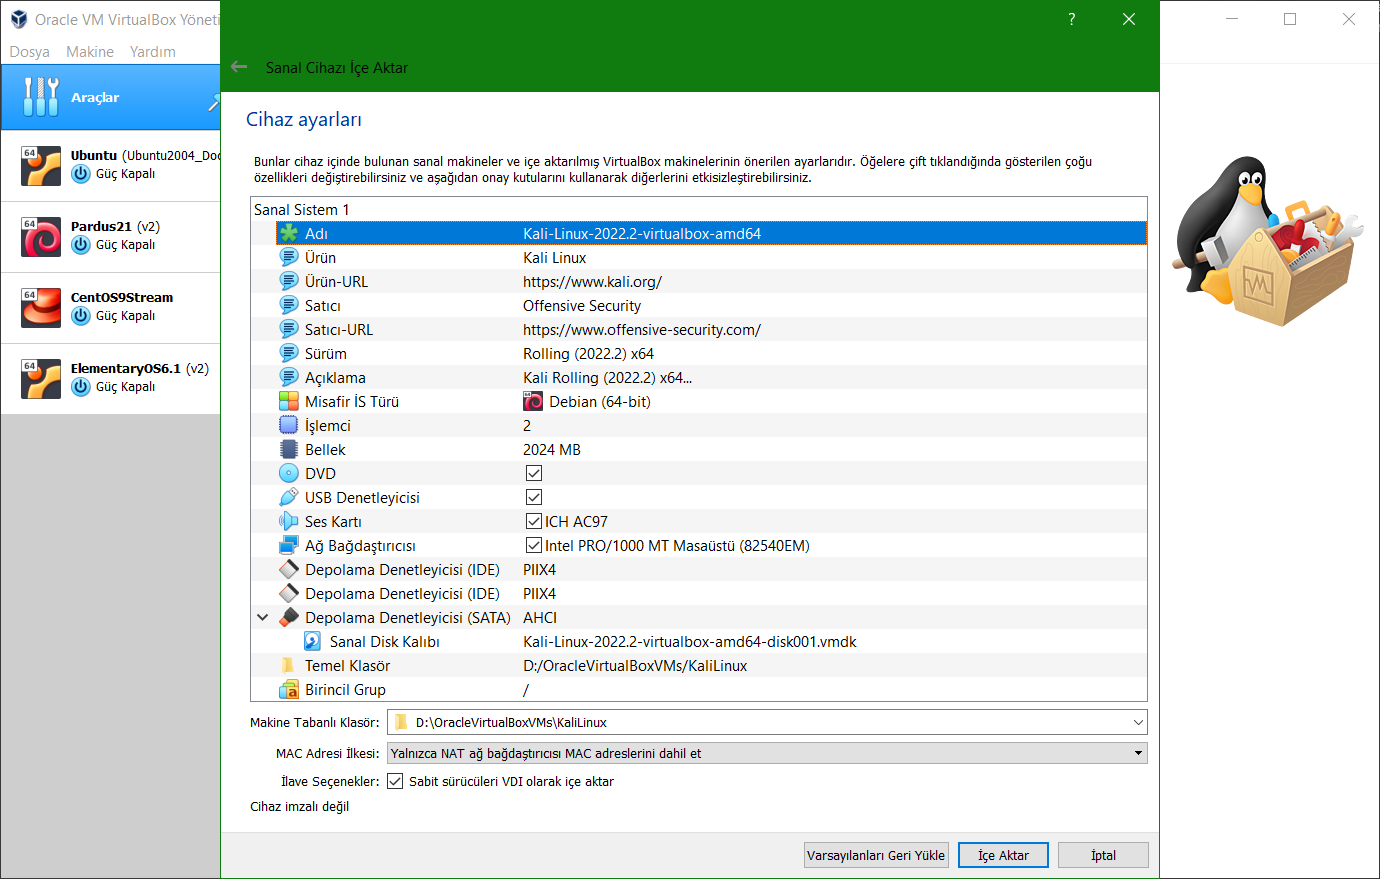Click the https://www.kali.org/ value
The height and width of the screenshot is (879, 1380).
click(592, 281)
